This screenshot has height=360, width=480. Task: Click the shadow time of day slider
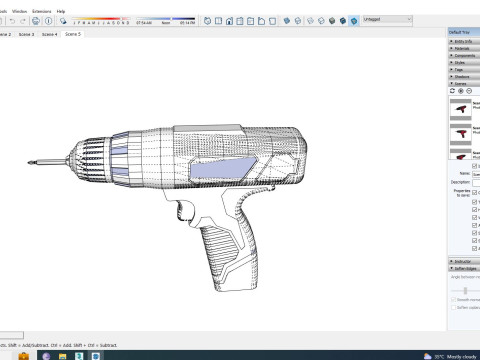(165, 21)
